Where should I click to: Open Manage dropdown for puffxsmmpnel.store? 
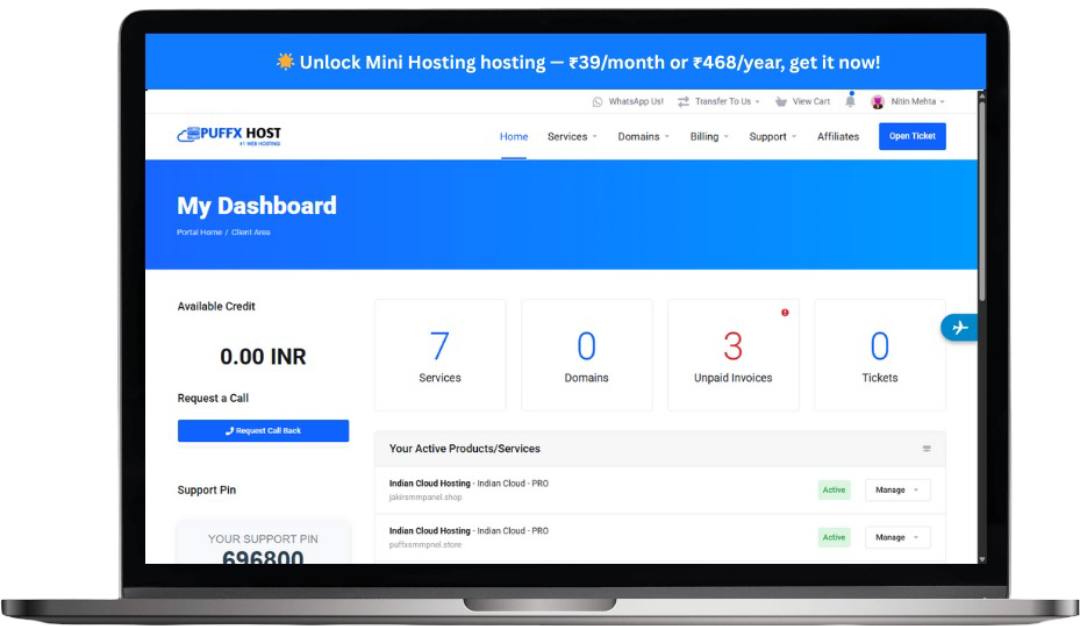point(897,537)
